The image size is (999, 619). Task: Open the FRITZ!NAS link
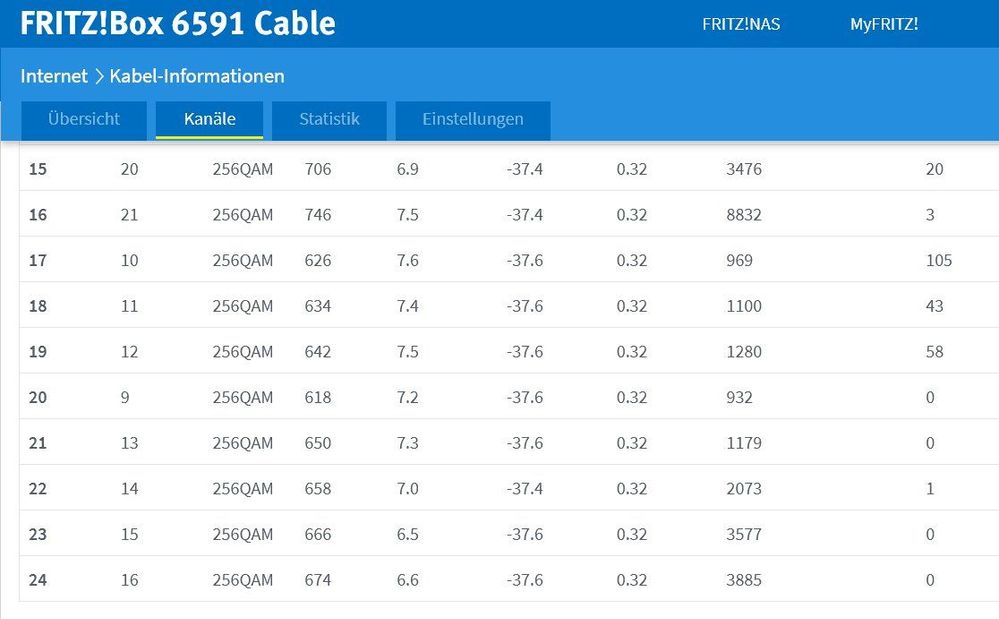[x=741, y=24]
